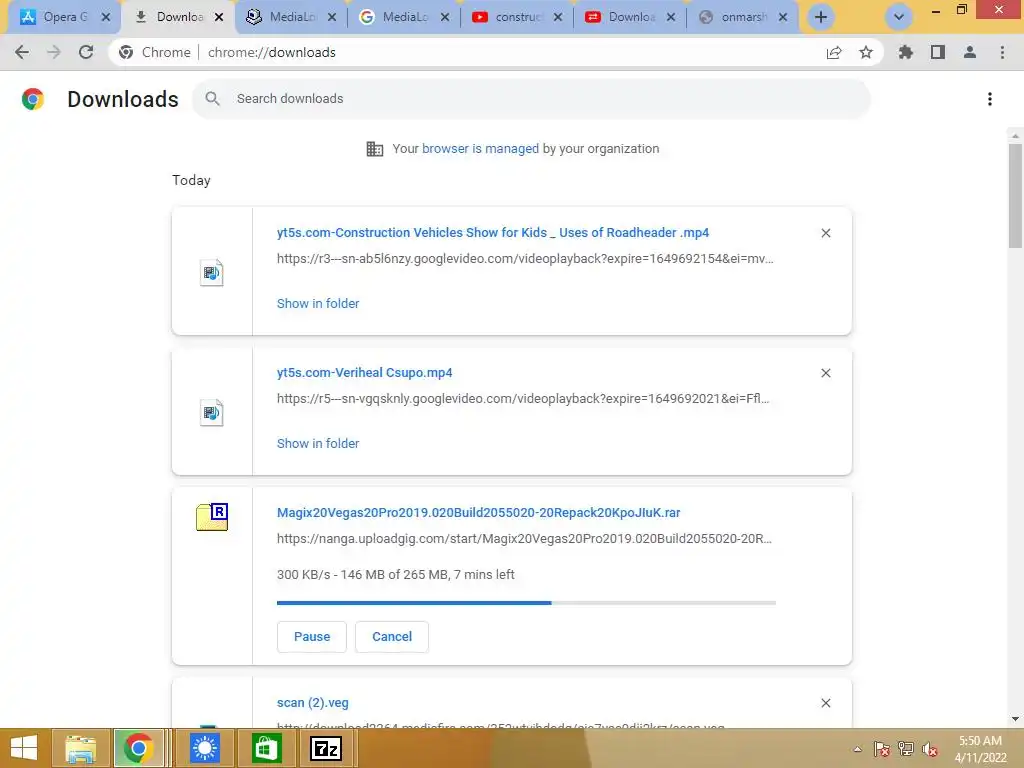Open the Magix Vegas Pro rar file link
This screenshot has width=1024, height=768.
[478, 513]
